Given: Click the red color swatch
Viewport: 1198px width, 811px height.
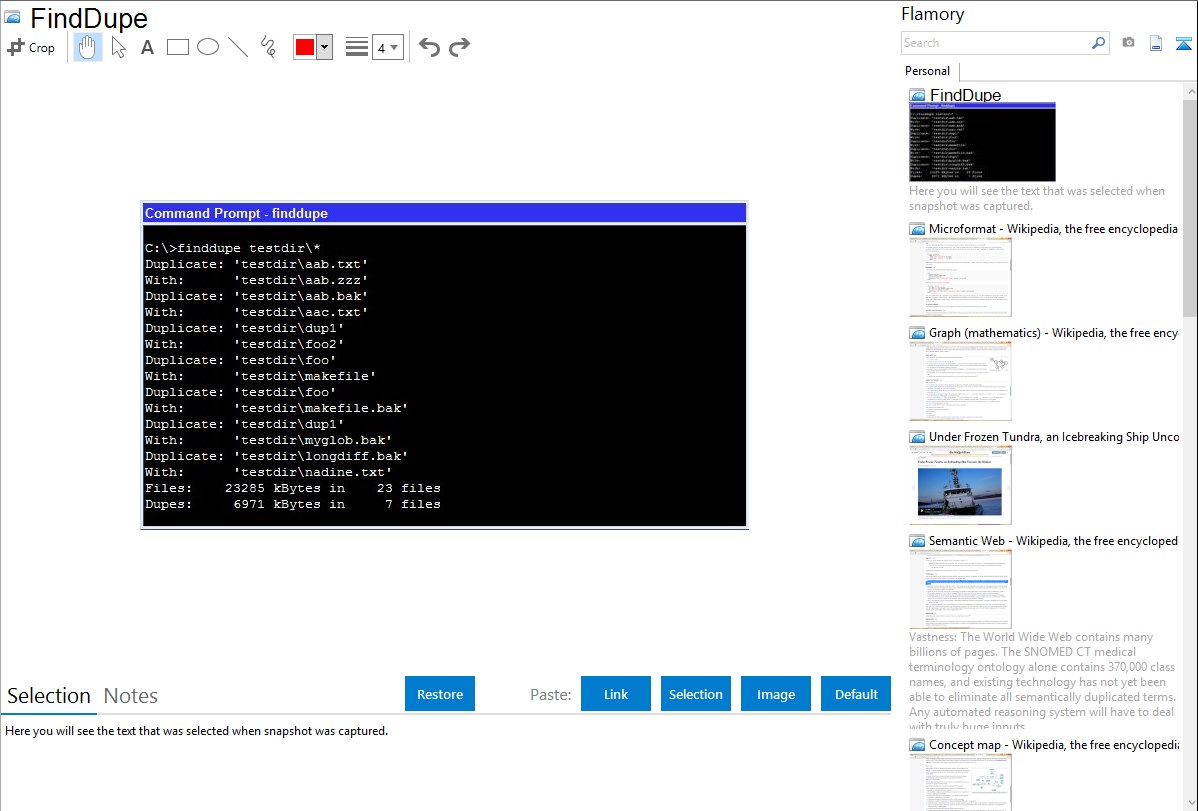Looking at the screenshot, I should [x=305, y=47].
